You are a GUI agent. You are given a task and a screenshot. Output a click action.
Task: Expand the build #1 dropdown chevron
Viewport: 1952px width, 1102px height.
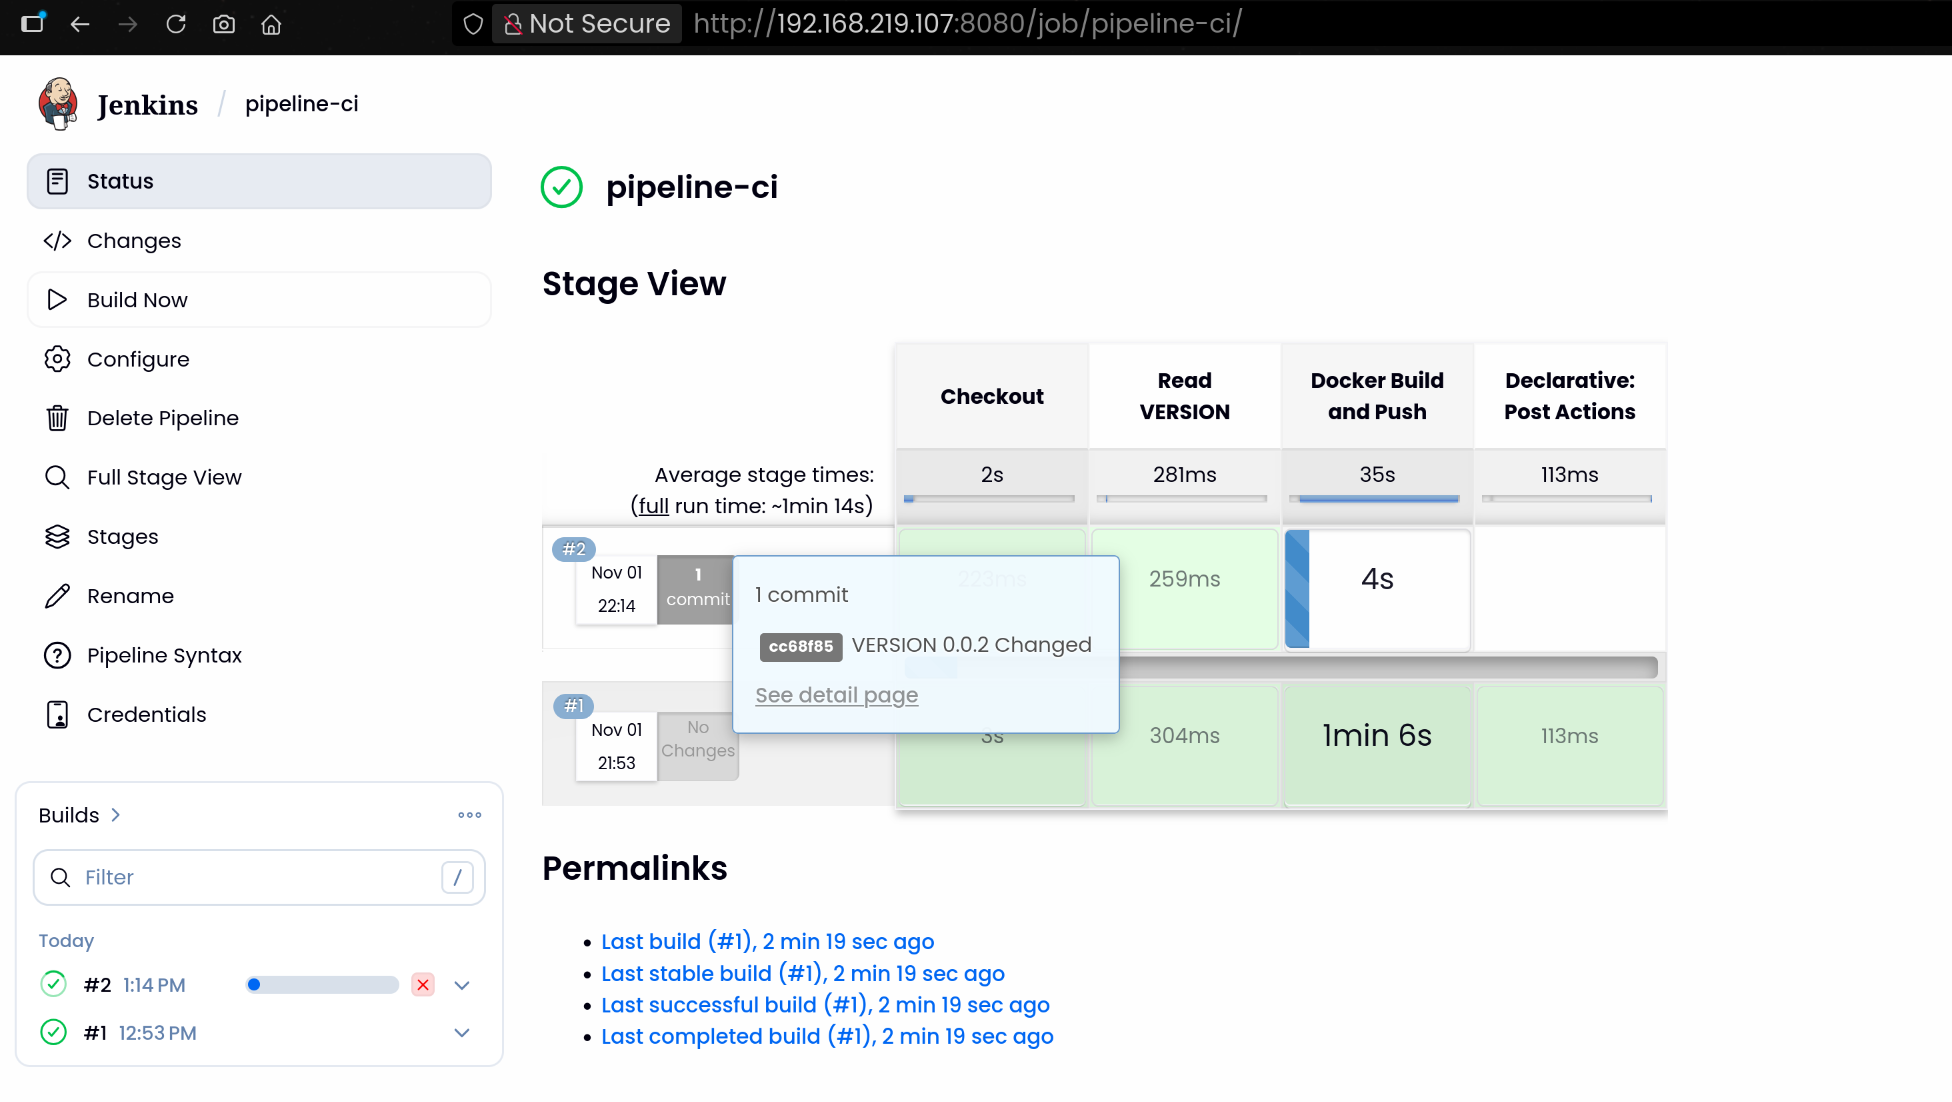tap(462, 1033)
